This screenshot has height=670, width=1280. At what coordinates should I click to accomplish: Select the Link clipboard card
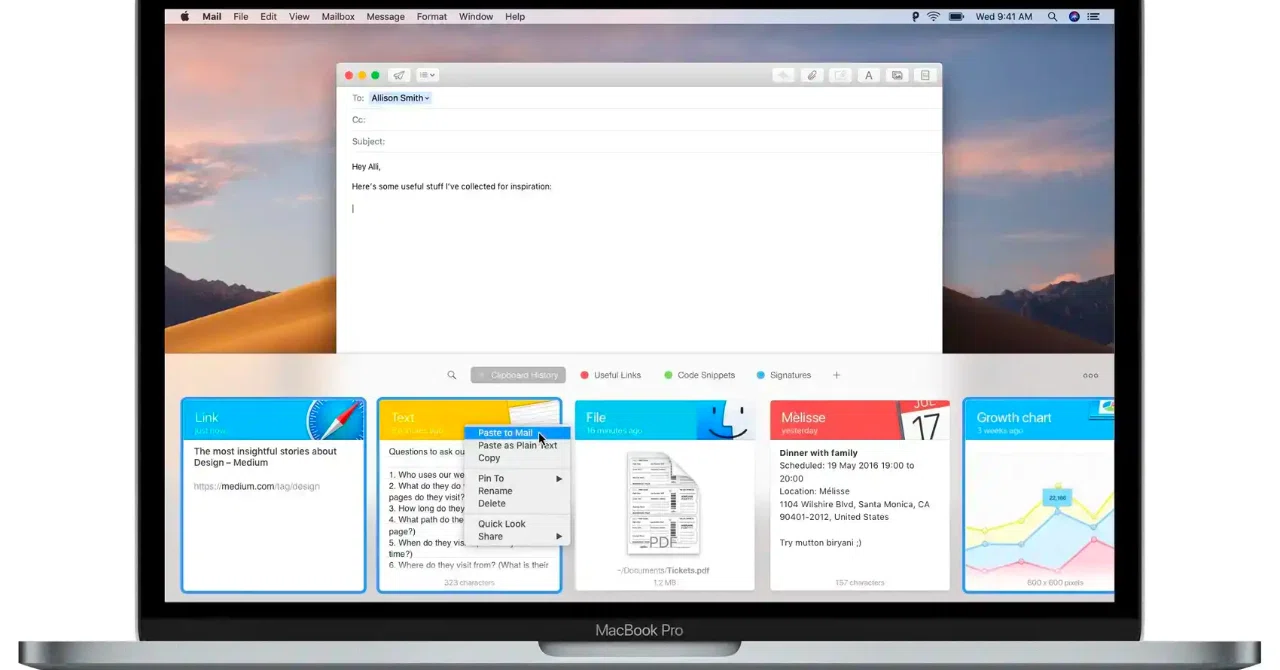273,495
